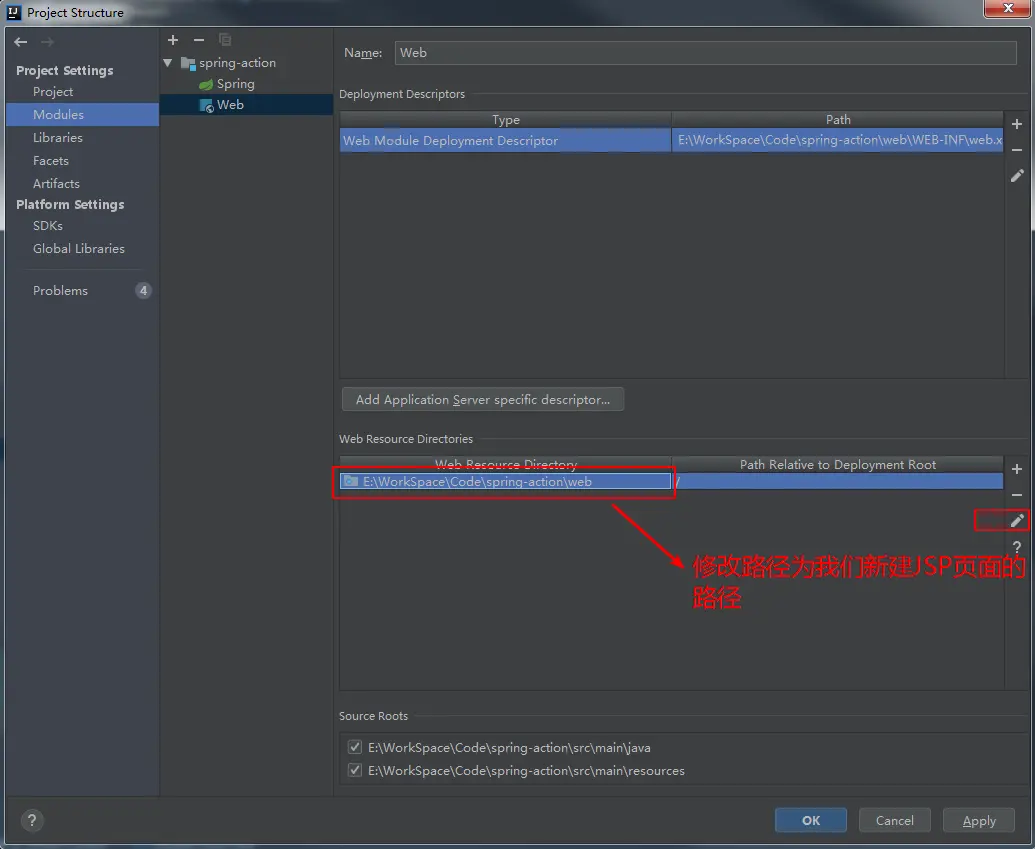Go back with the left arrow icon

tap(20, 42)
